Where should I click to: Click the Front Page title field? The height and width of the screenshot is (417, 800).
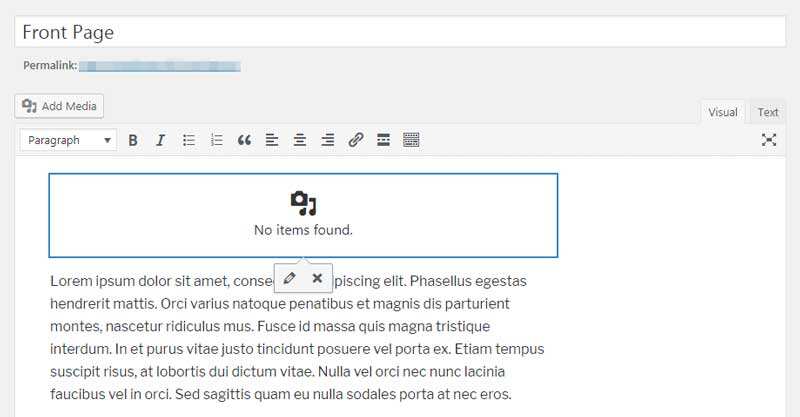[x=400, y=32]
